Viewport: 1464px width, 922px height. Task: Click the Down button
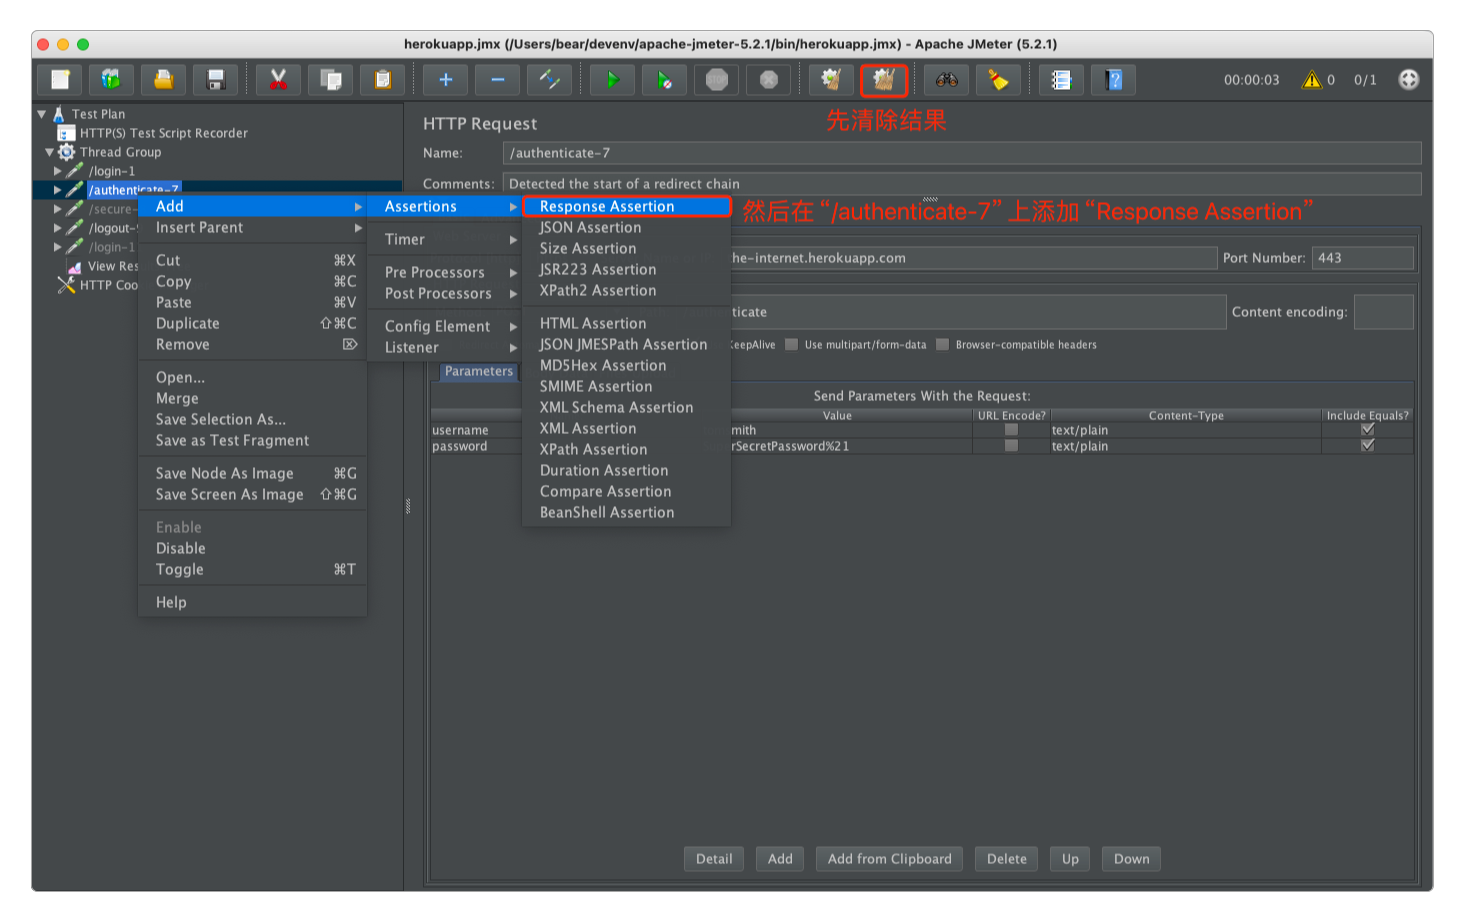click(1132, 859)
